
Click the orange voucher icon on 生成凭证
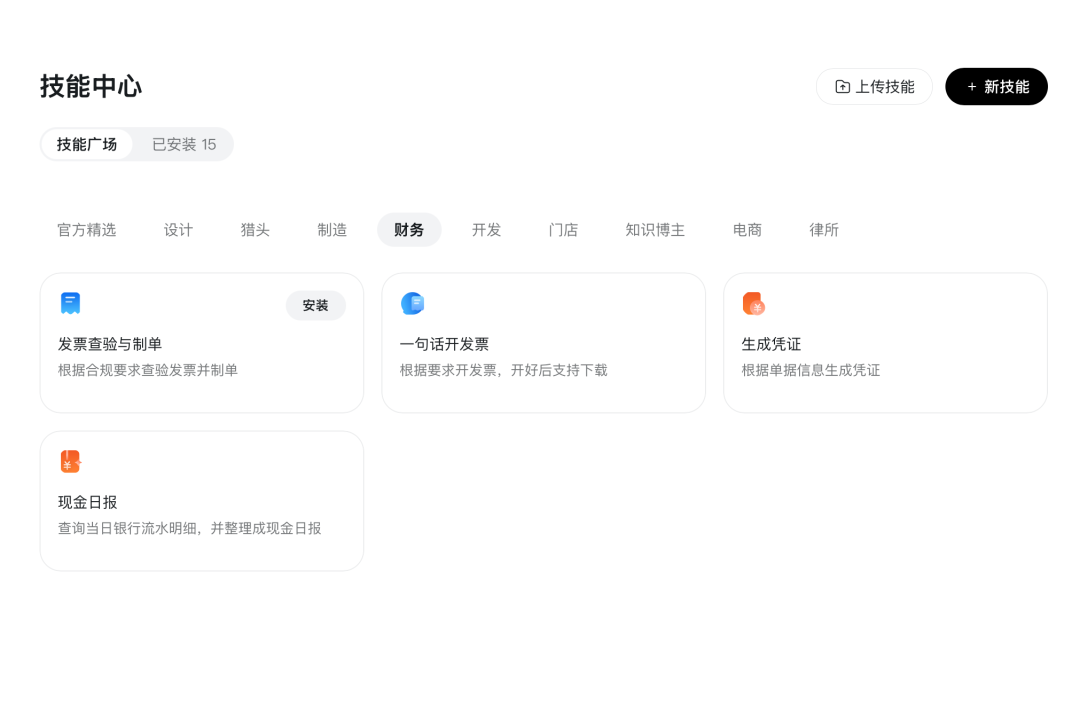click(754, 304)
